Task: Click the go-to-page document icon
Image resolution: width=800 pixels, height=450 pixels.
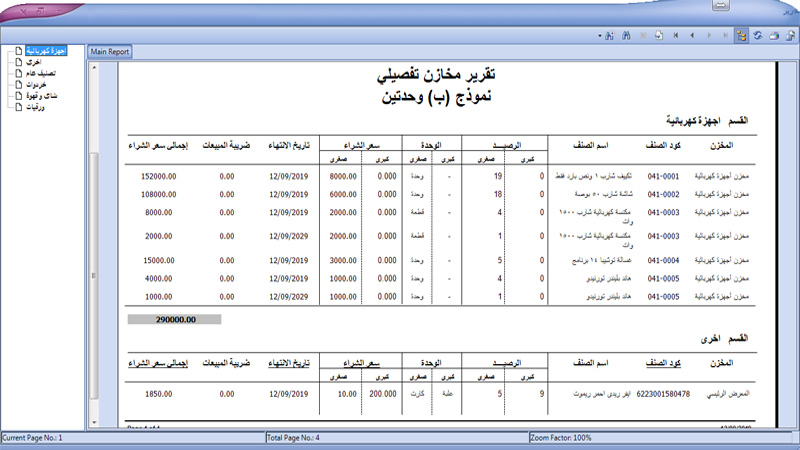Action: coord(659,36)
